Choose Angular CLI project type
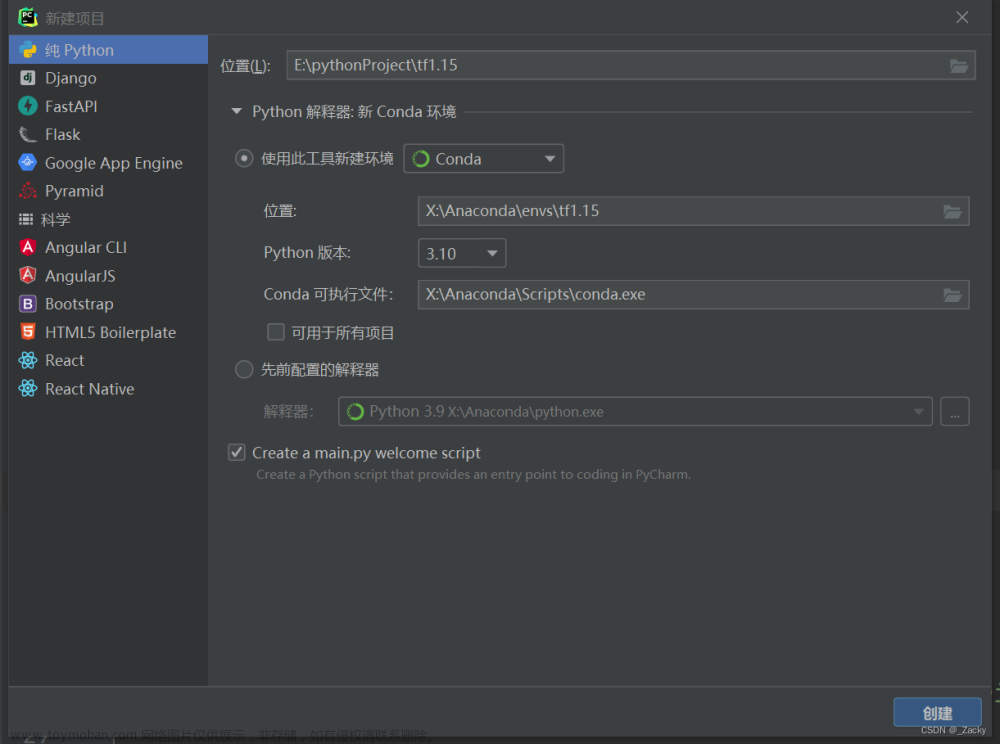The image size is (1000, 744). [x=108, y=247]
